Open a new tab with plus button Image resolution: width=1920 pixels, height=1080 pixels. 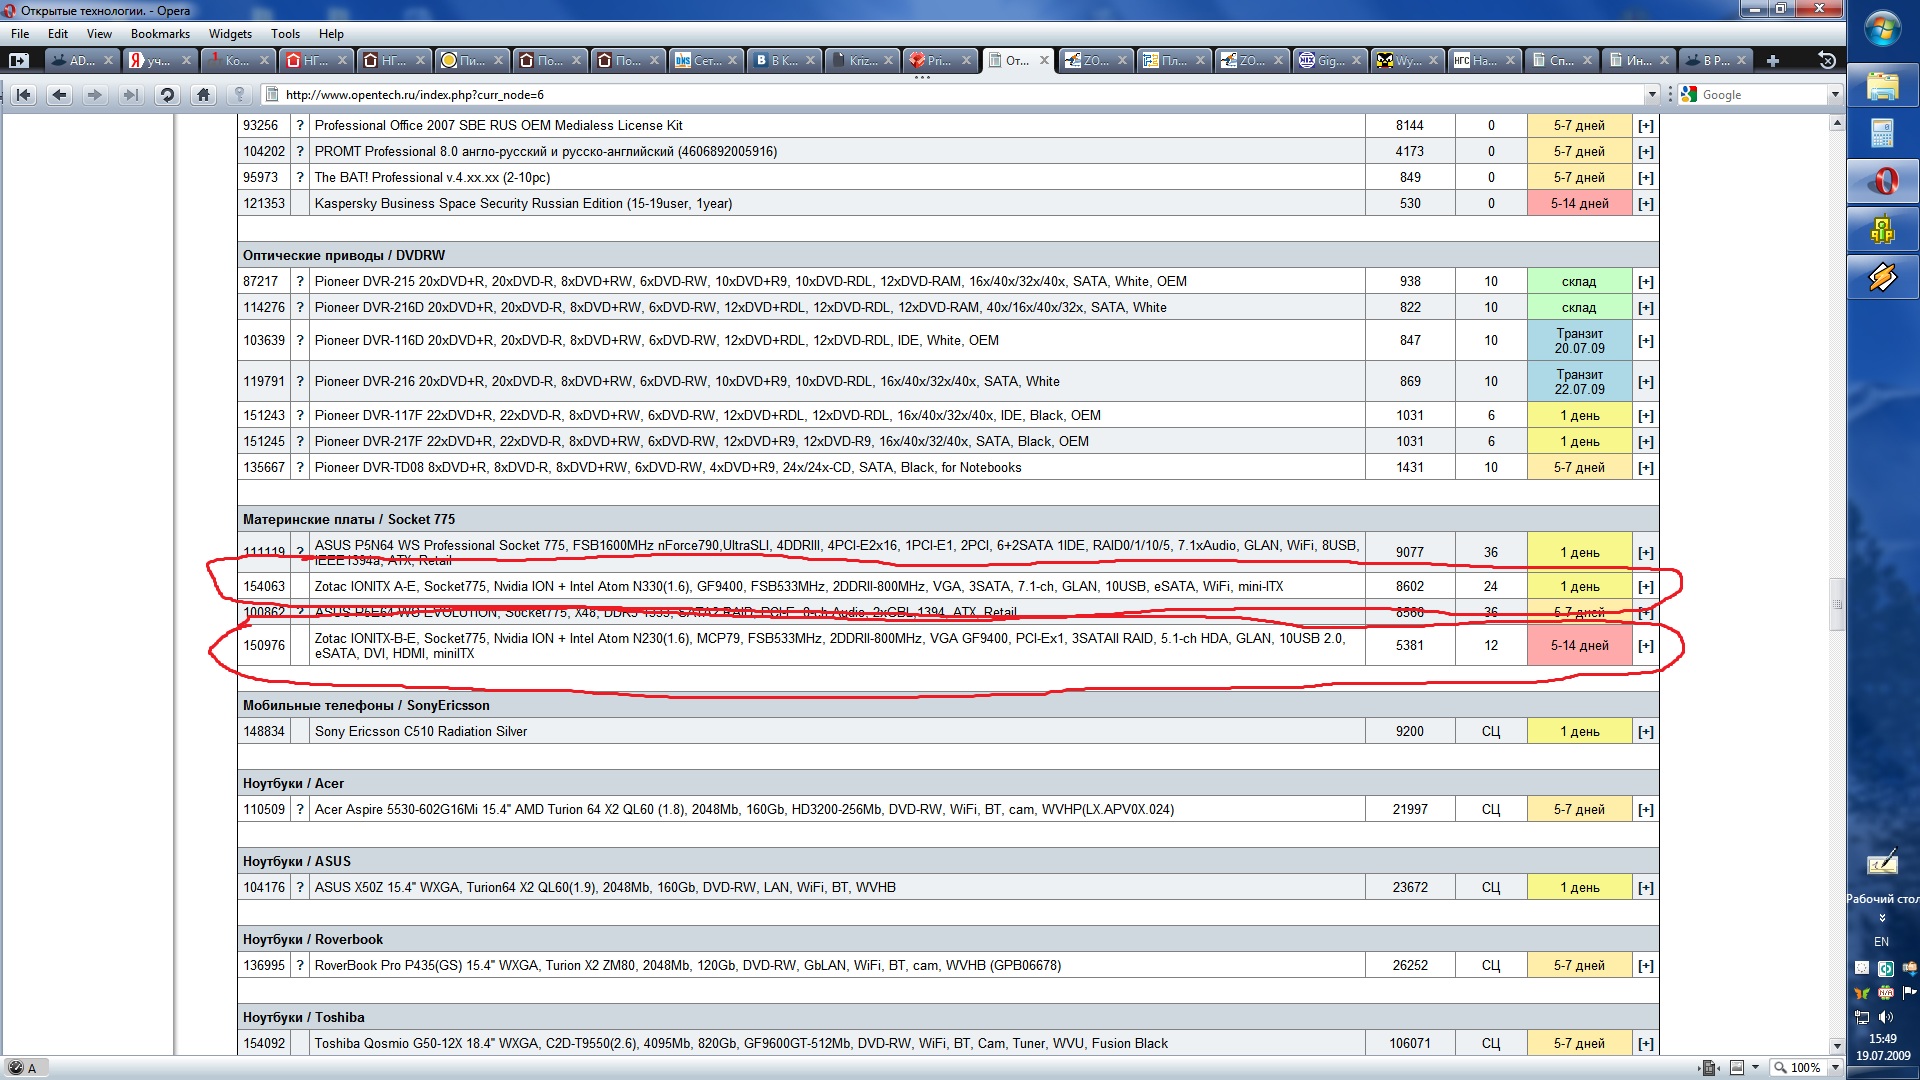point(1773,61)
